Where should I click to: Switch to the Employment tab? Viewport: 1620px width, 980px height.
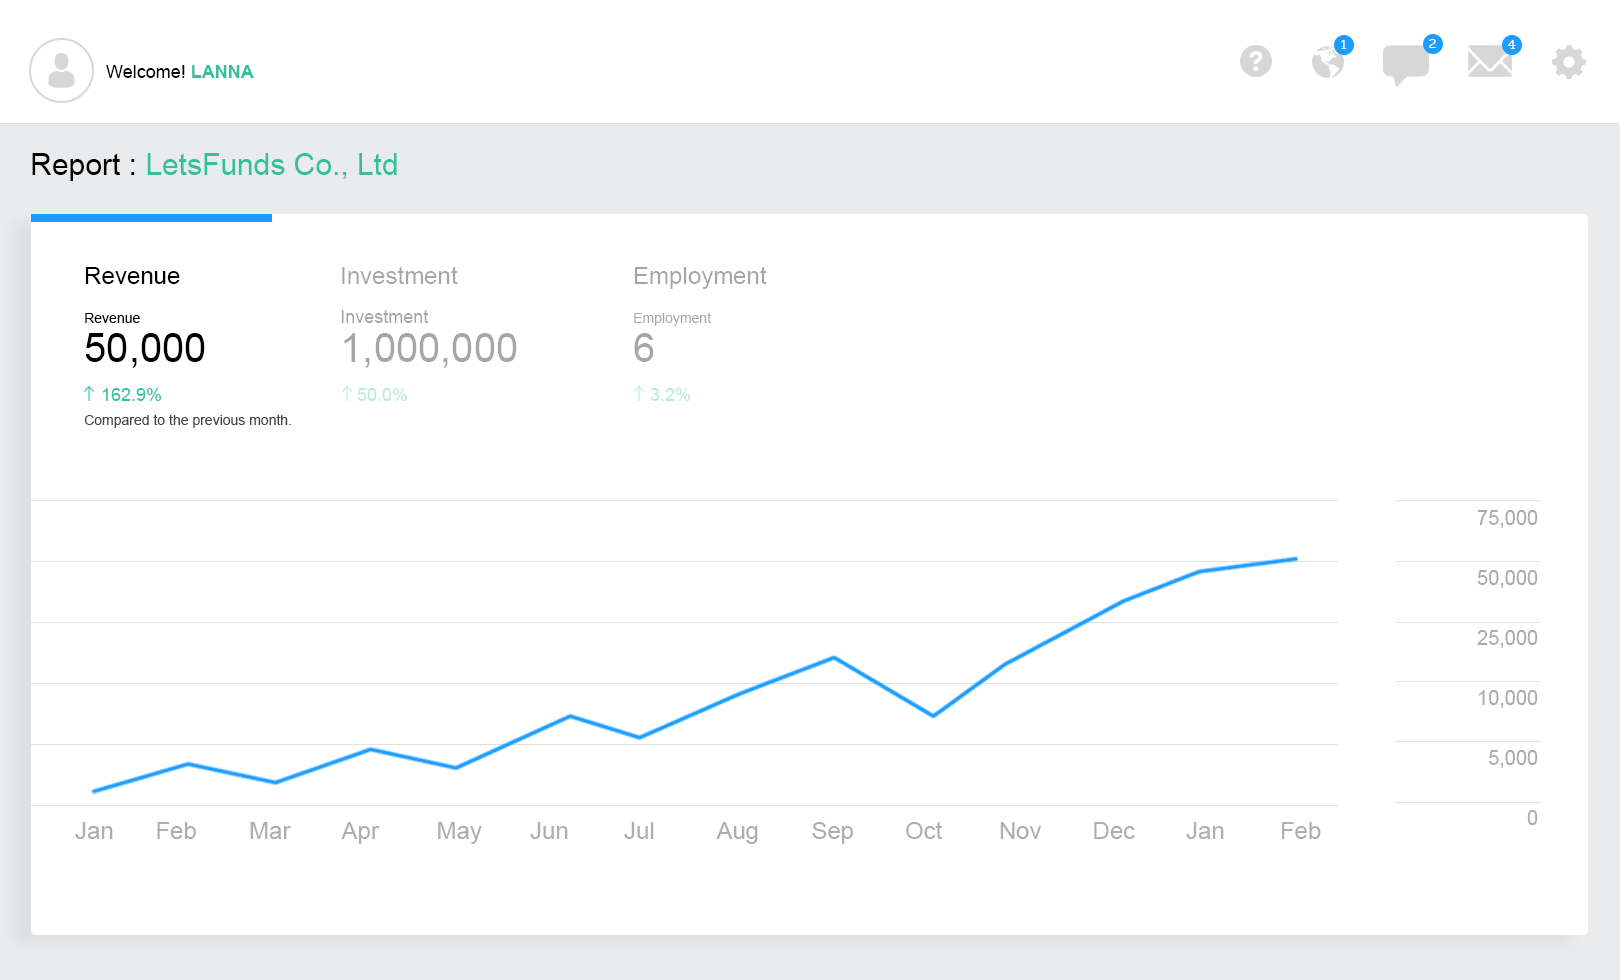699,276
